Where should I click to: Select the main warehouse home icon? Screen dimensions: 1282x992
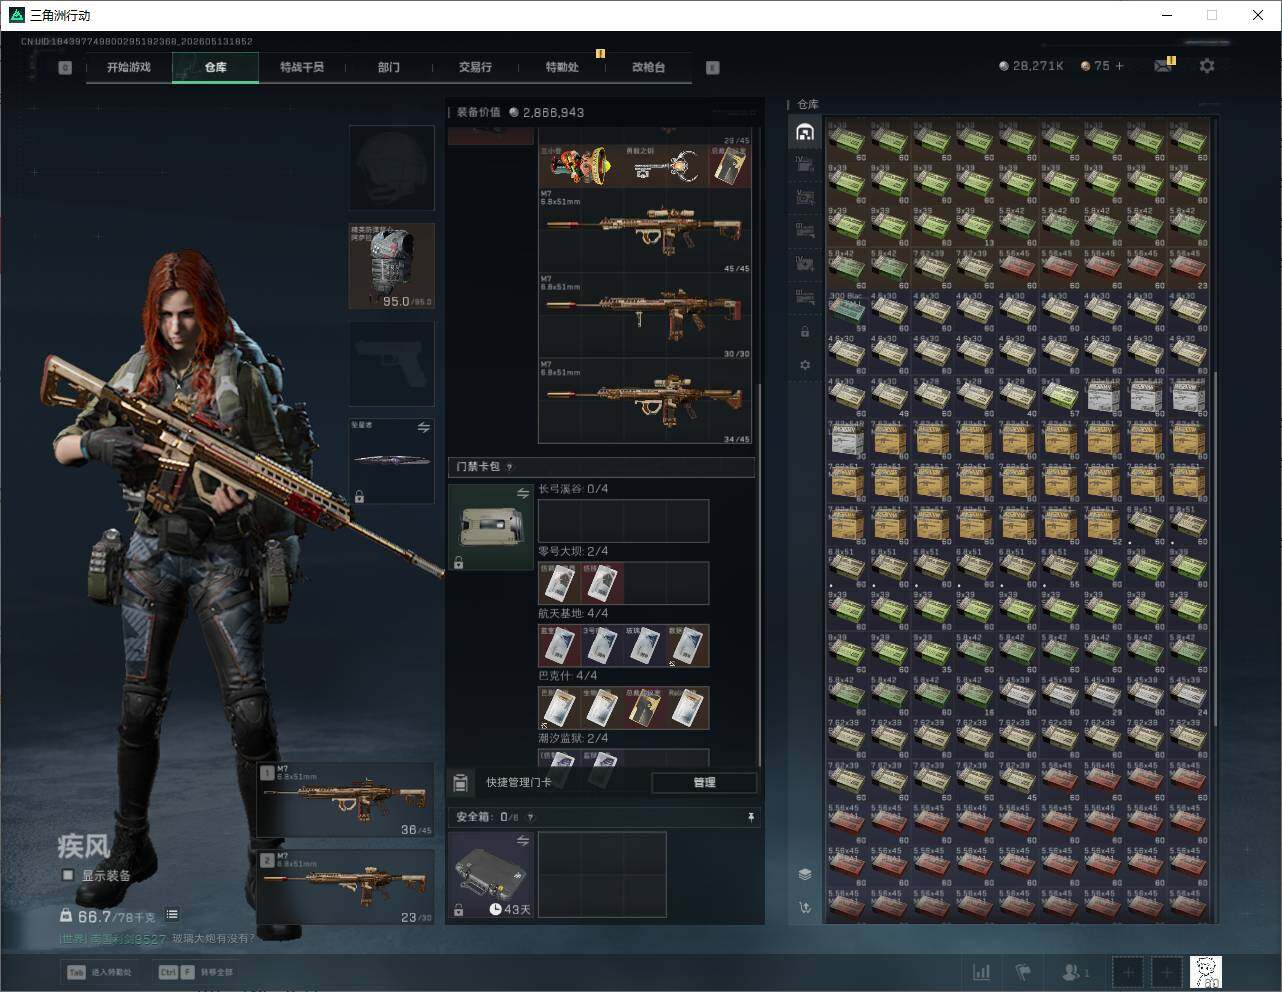(805, 132)
